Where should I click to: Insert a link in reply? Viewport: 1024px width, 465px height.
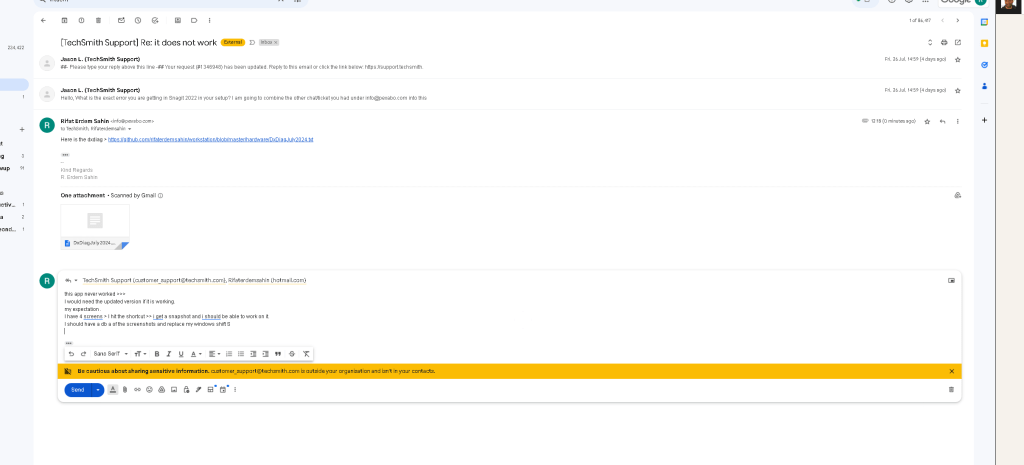137,390
